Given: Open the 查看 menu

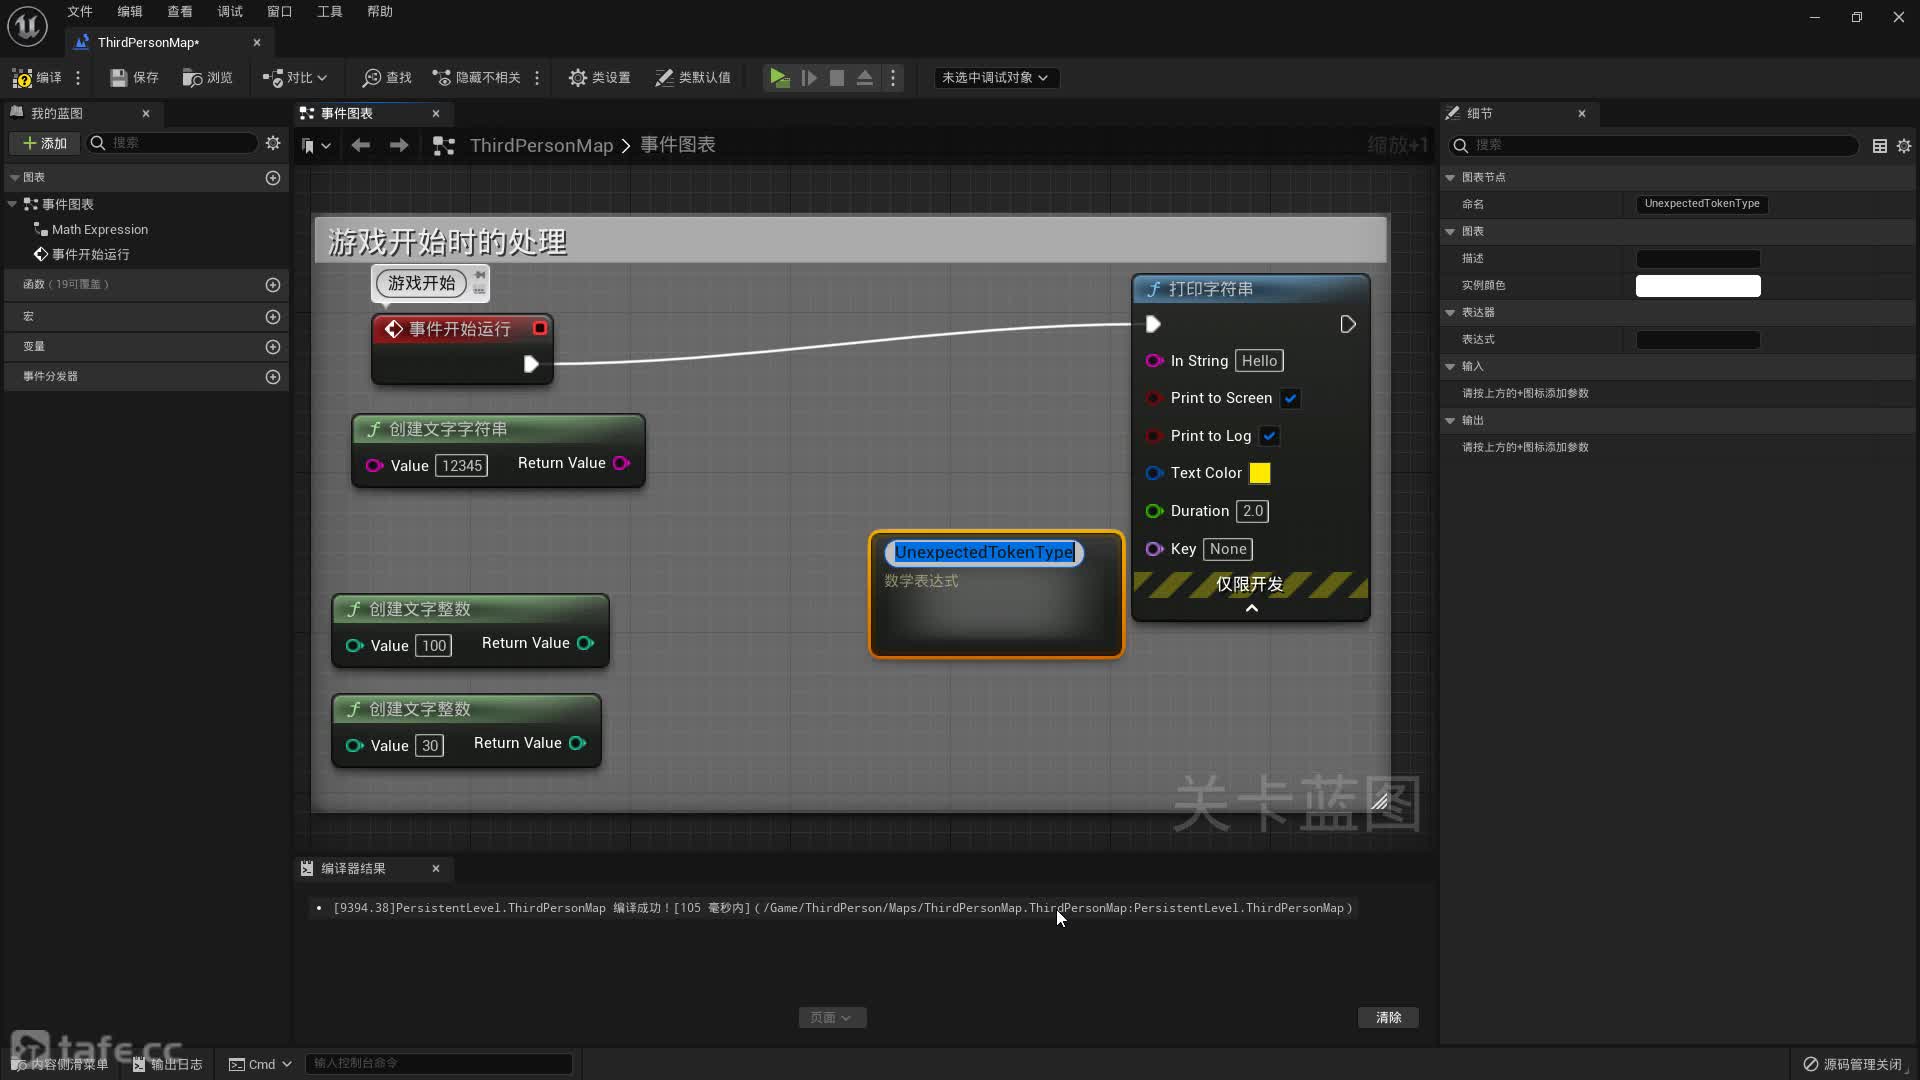Looking at the screenshot, I should tap(180, 12).
